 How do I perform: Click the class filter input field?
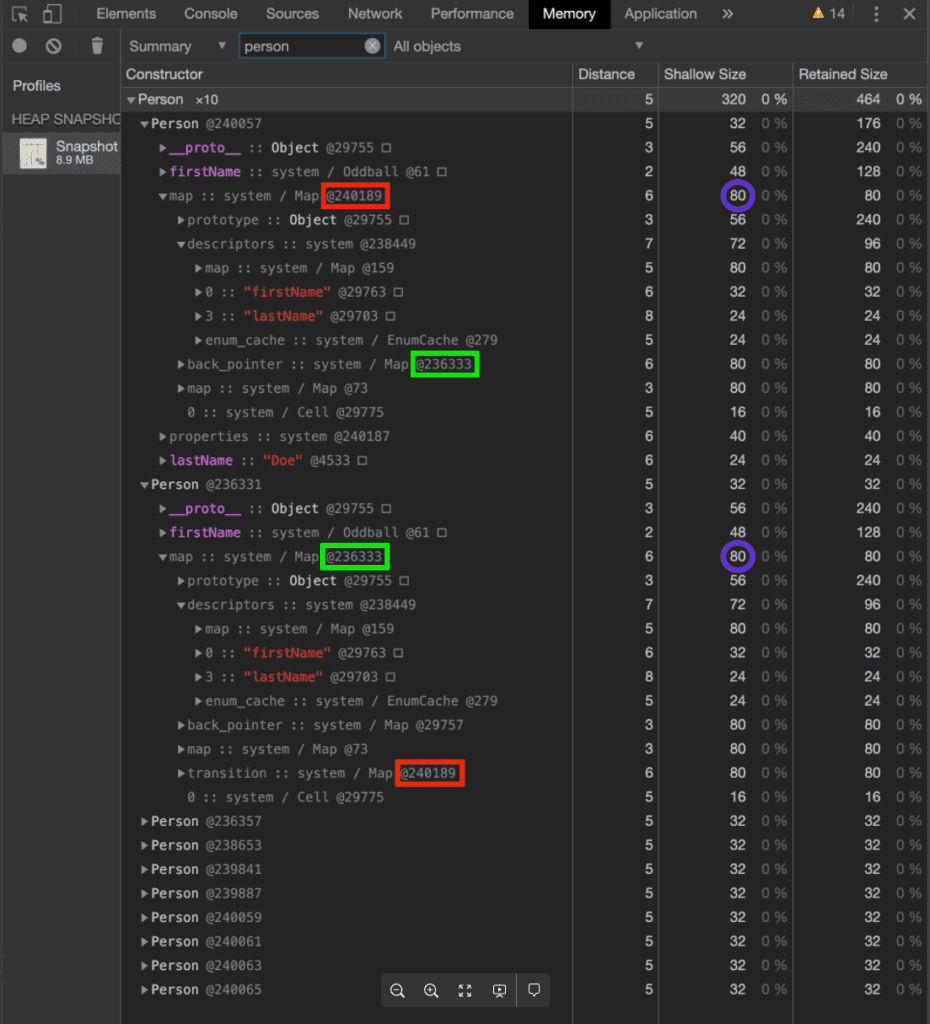(x=300, y=46)
